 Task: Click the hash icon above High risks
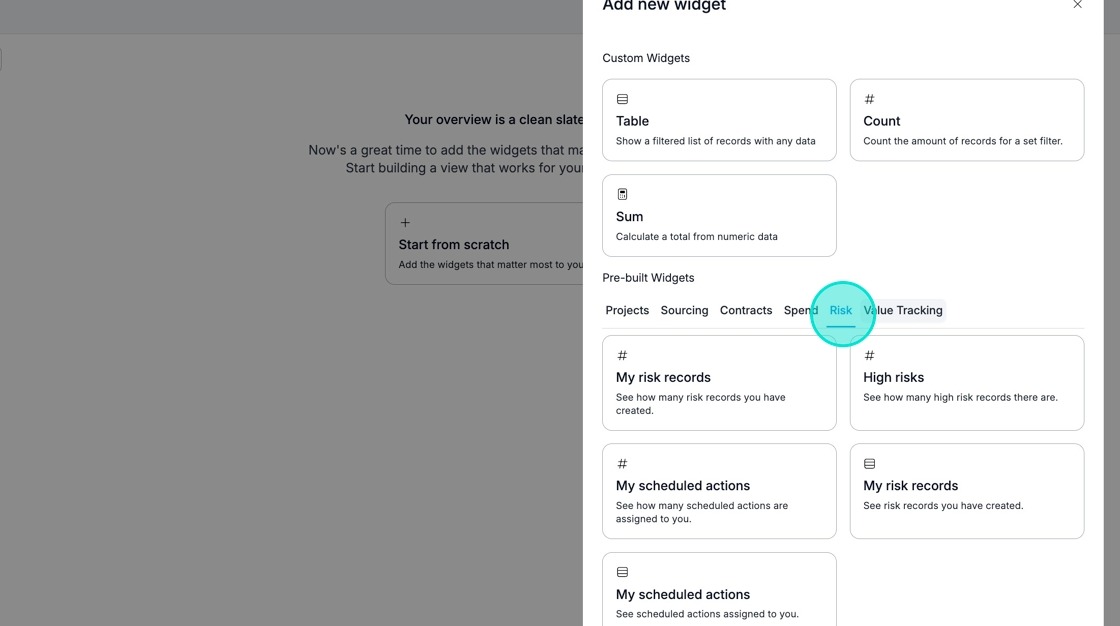(x=869, y=355)
